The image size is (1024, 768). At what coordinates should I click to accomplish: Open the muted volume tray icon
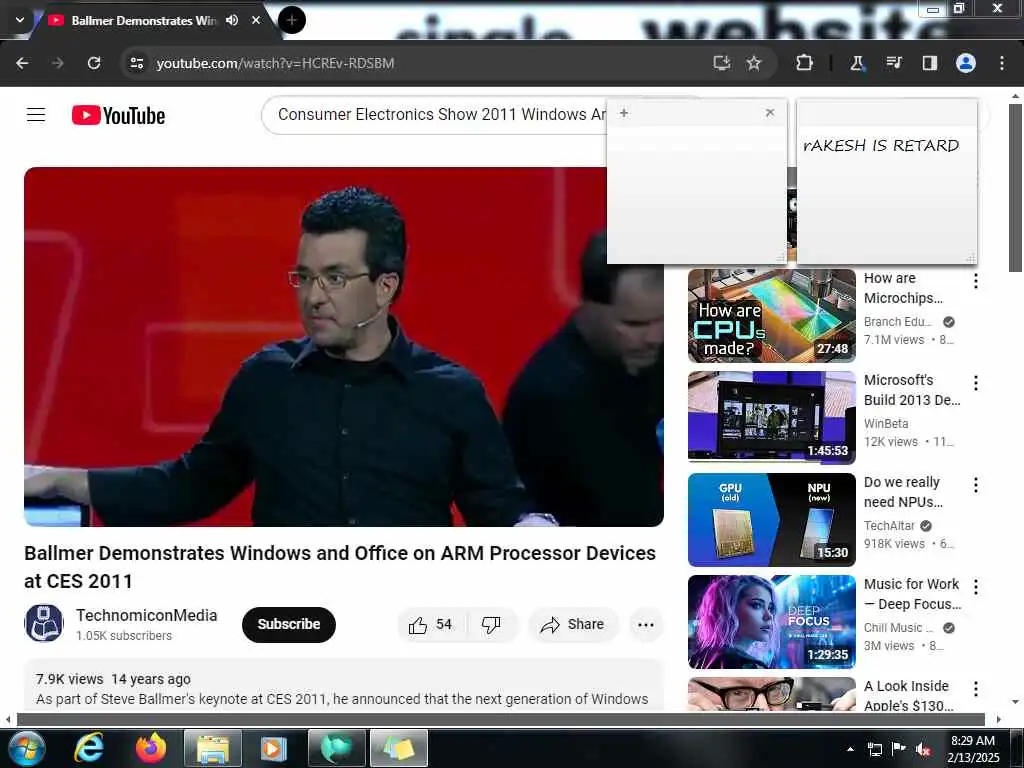pyautogui.click(x=923, y=749)
